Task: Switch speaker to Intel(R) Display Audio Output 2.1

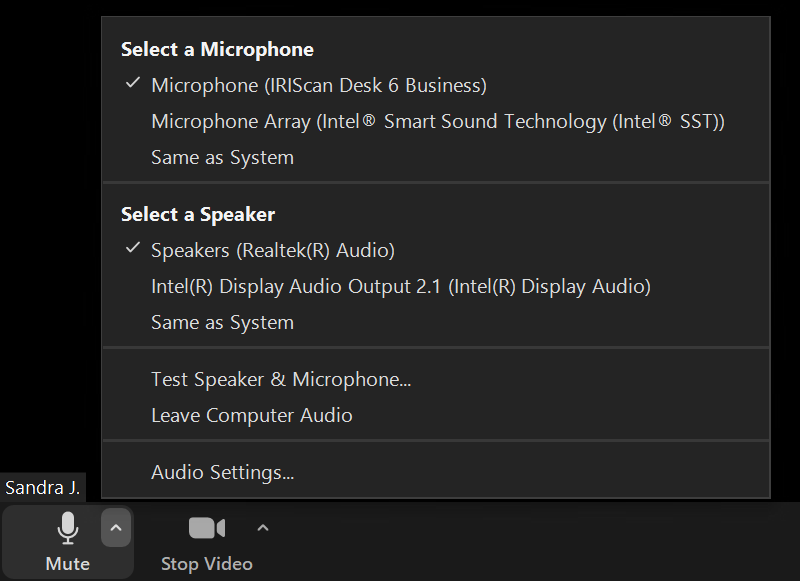Action: click(436, 287)
